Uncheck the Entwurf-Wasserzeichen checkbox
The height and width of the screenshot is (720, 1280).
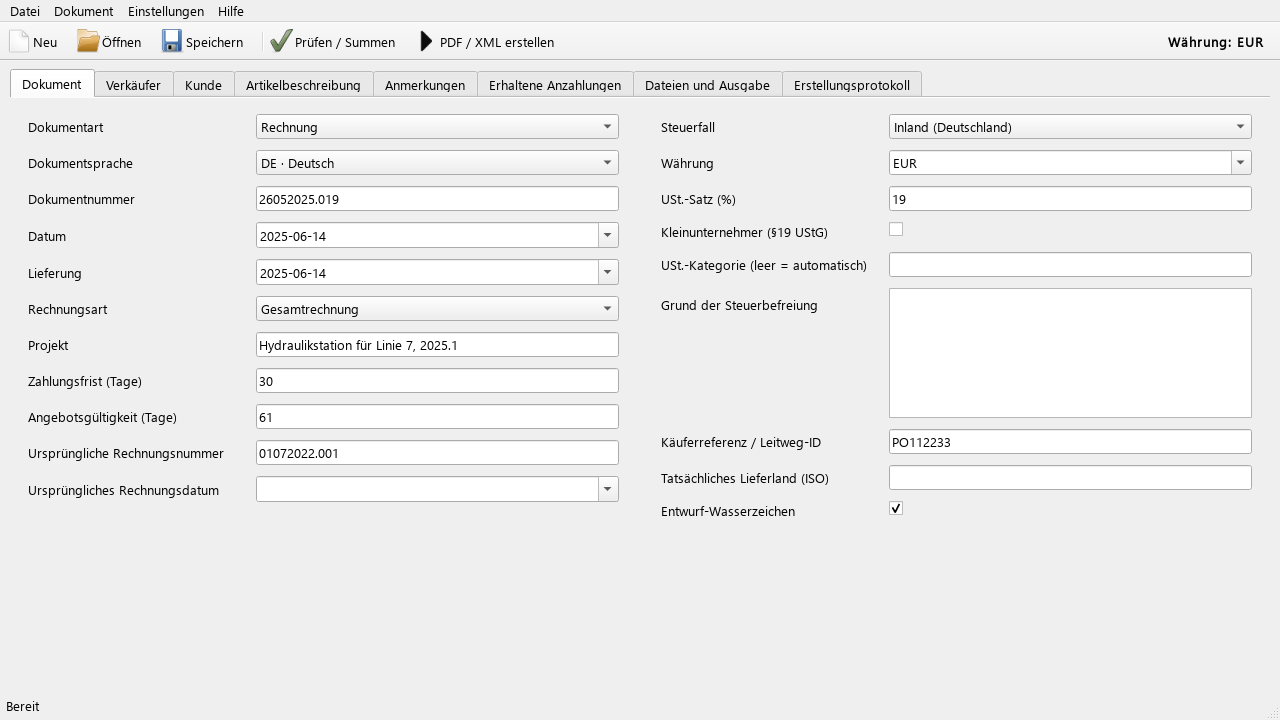click(896, 508)
